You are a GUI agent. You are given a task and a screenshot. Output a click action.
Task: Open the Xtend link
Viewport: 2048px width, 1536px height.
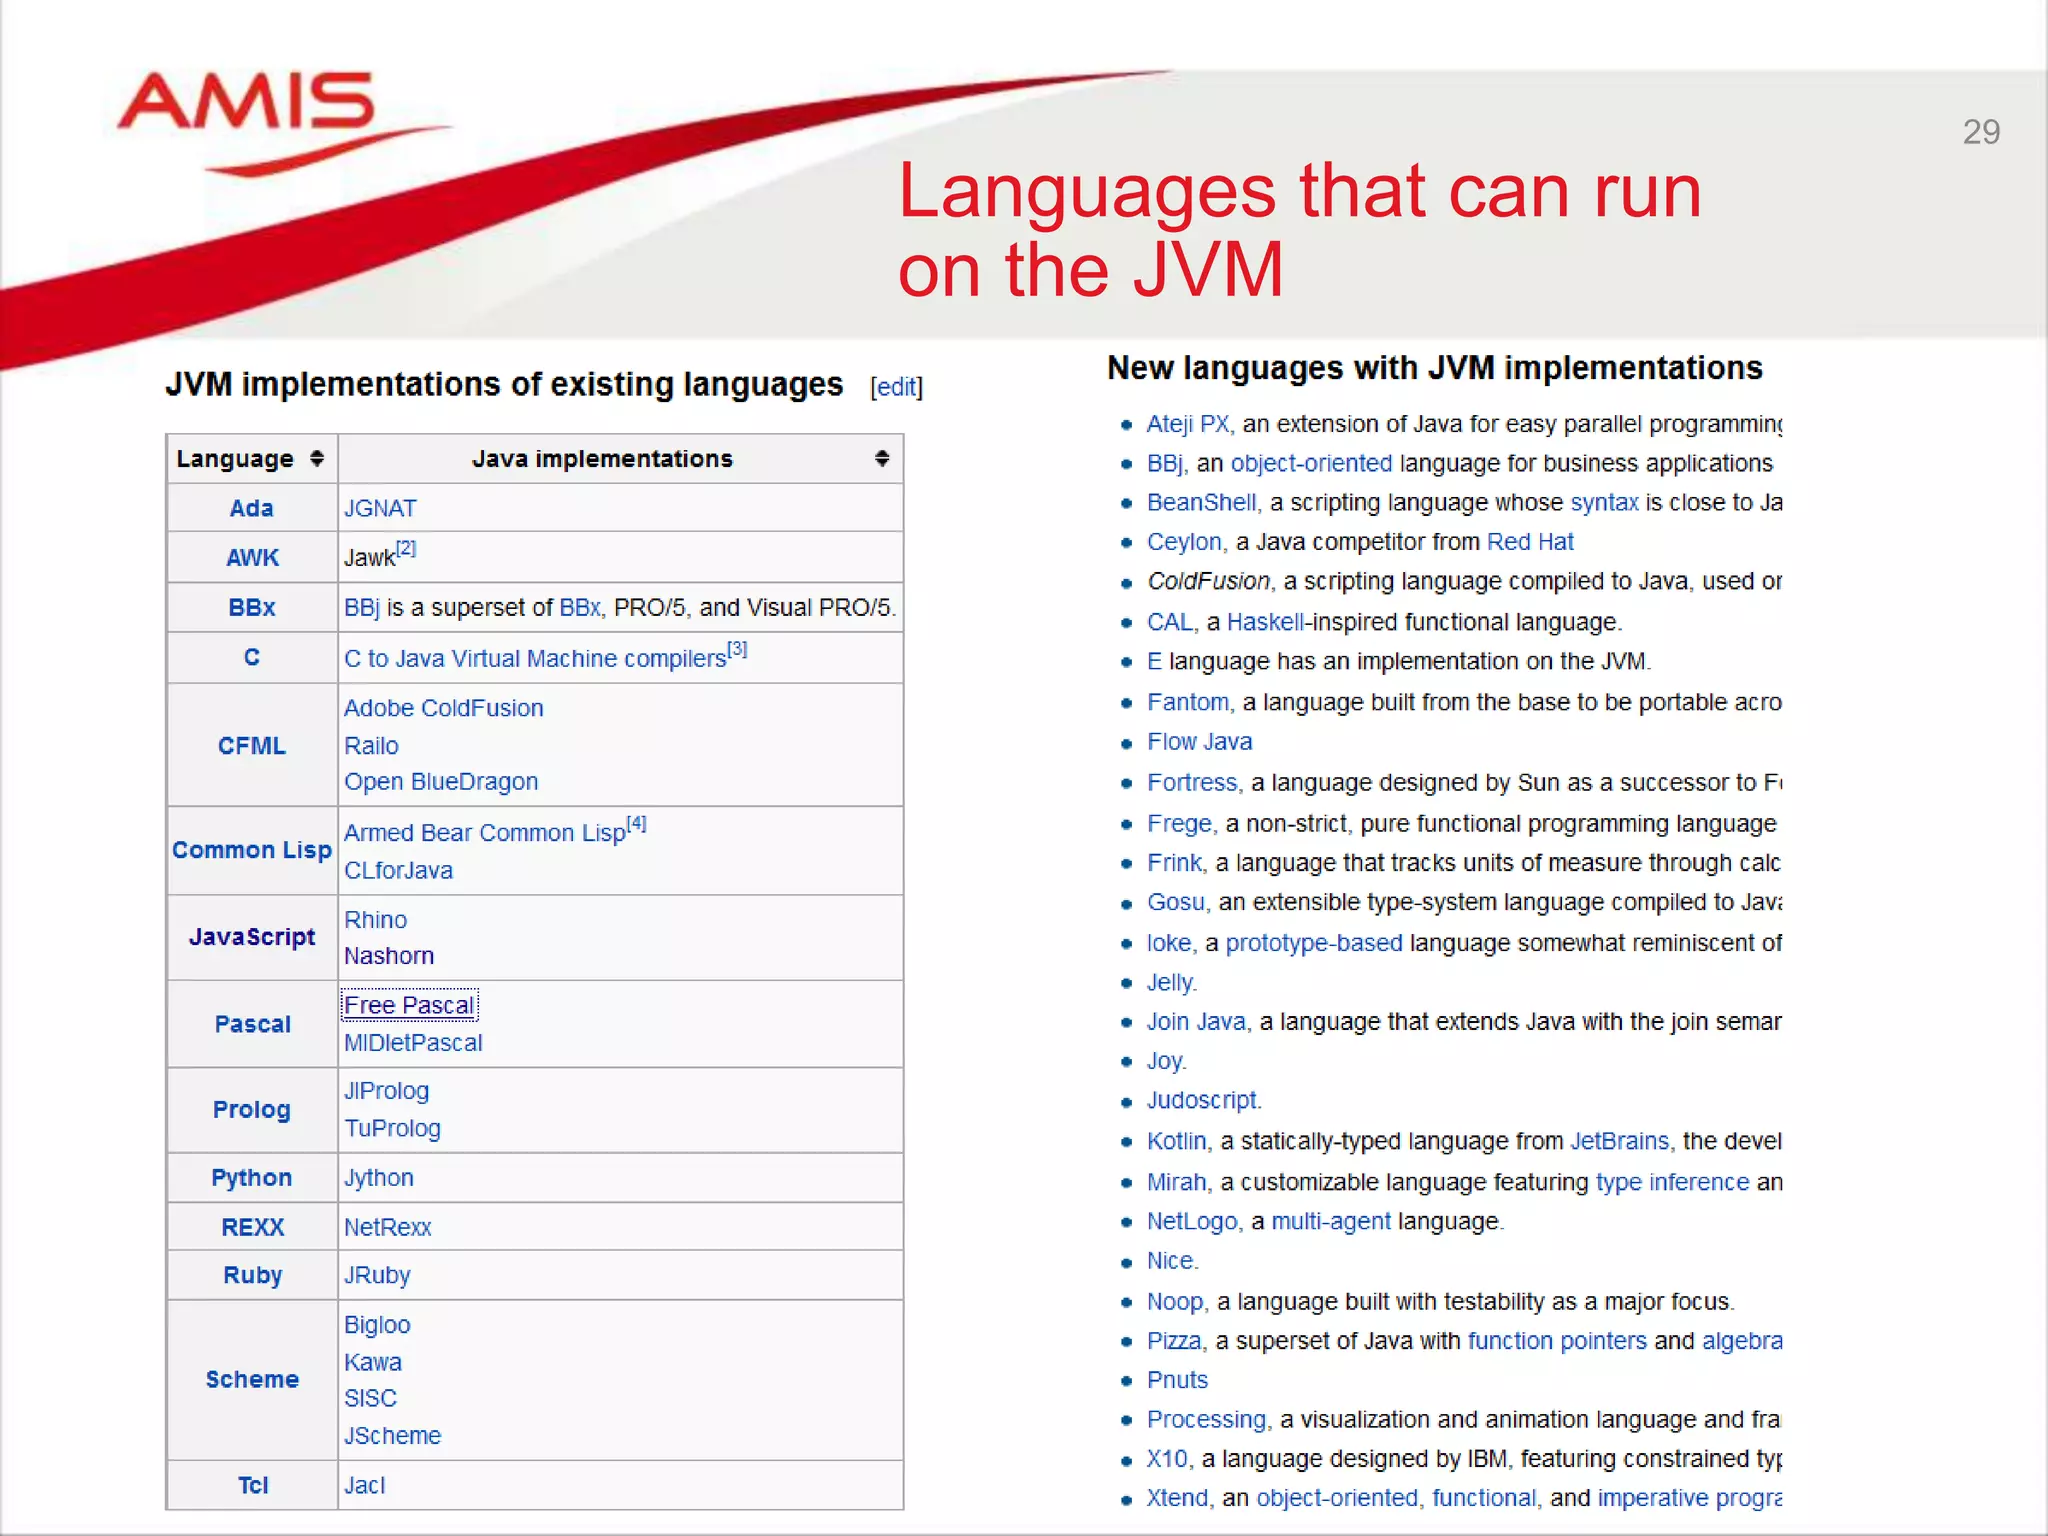pyautogui.click(x=1177, y=1498)
